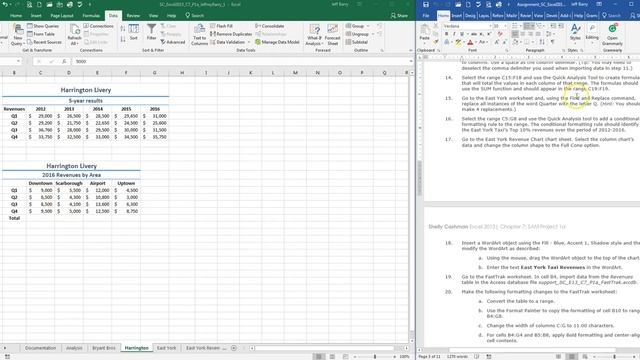Expand the Data Validation dropdown arrow
The width and height of the screenshot is (640, 360).
(x=249, y=42)
